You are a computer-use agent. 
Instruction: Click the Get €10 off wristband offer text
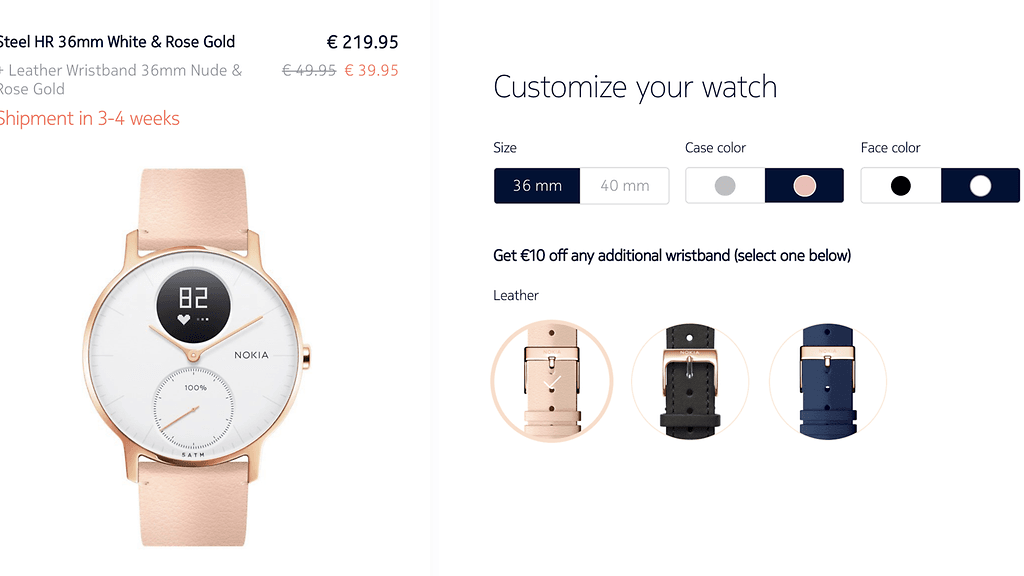tap(672, 255)
